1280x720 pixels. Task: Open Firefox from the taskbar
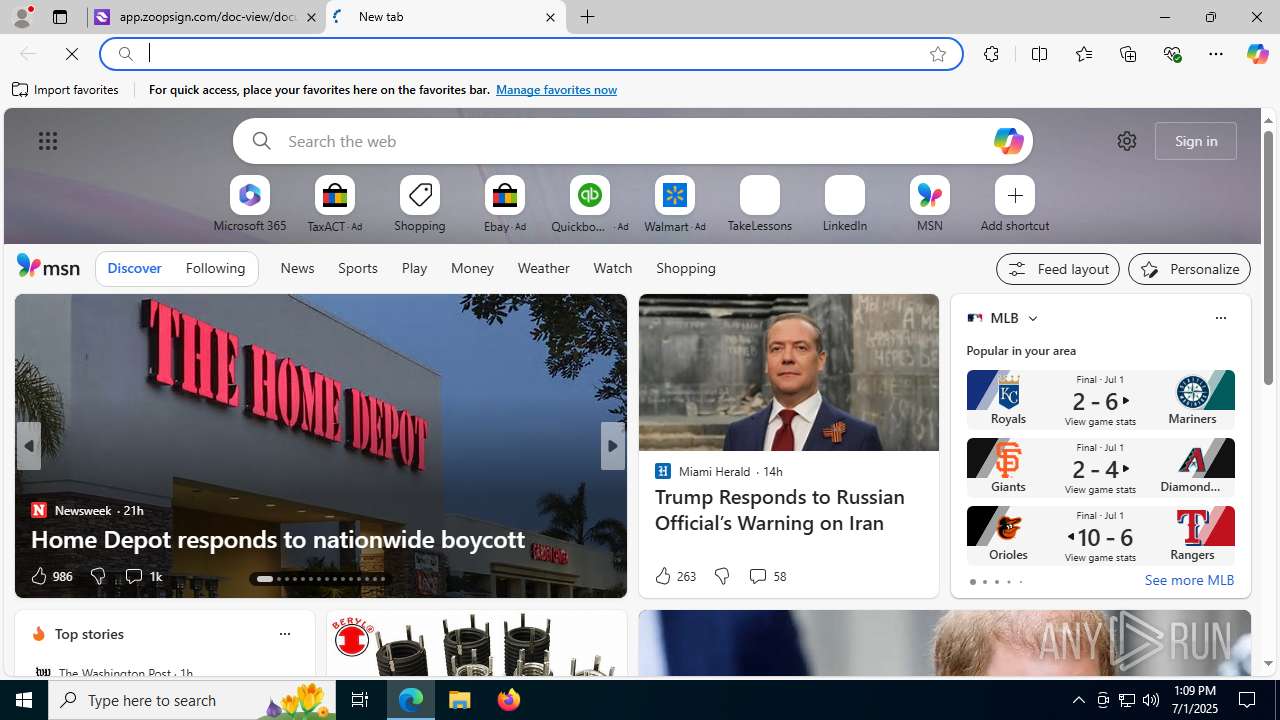click(508, 700)
